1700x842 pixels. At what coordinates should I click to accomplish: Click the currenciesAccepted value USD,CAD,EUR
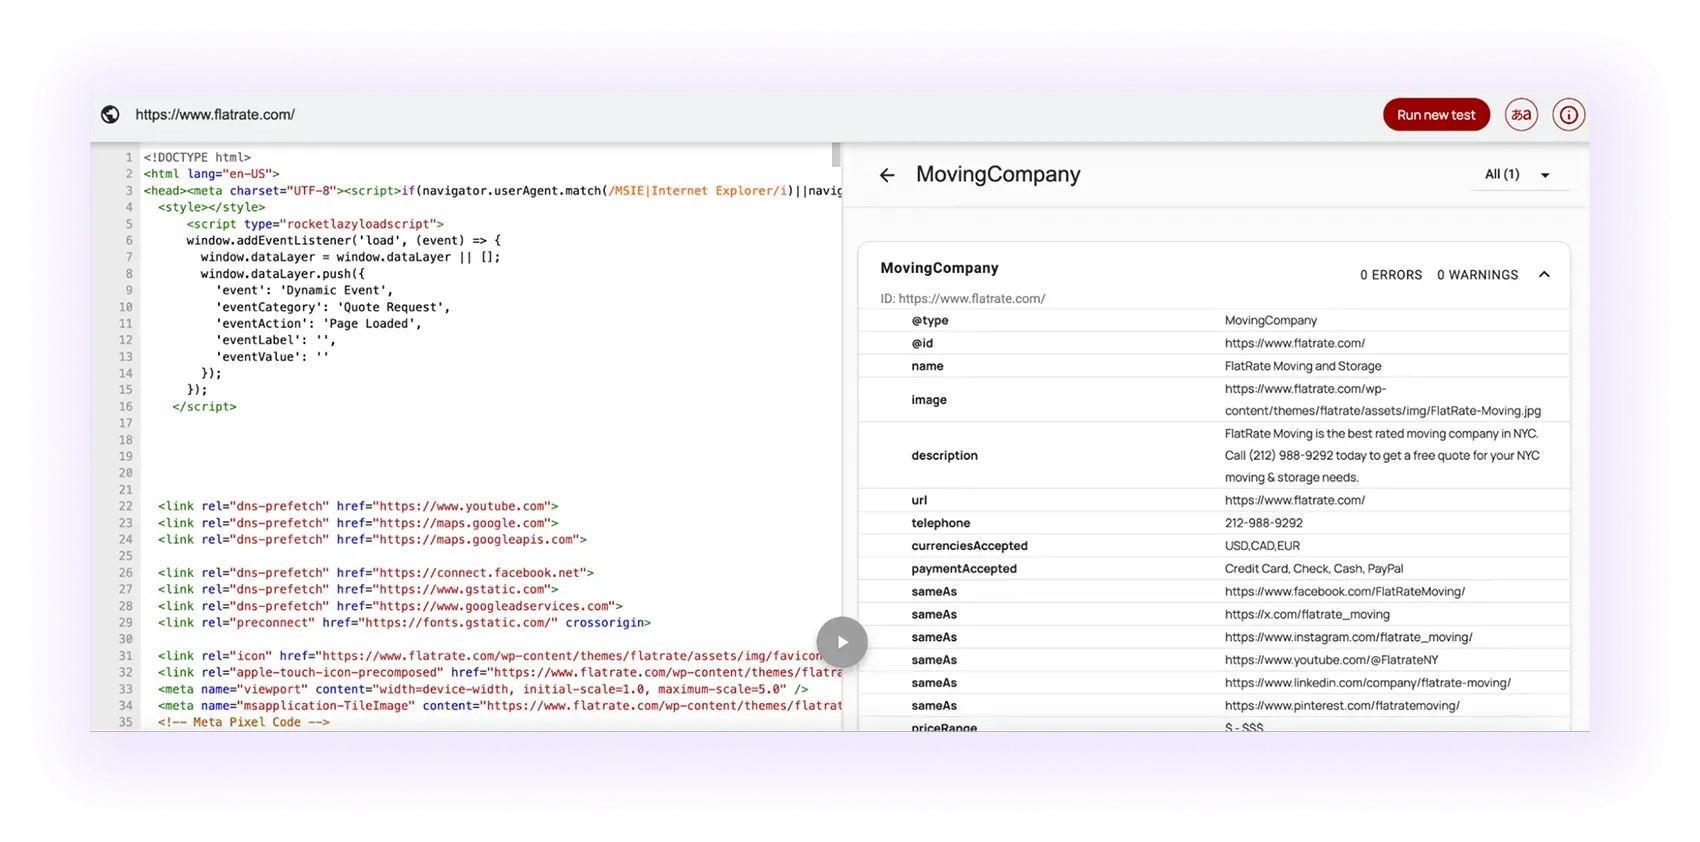tap(1262, 546)
